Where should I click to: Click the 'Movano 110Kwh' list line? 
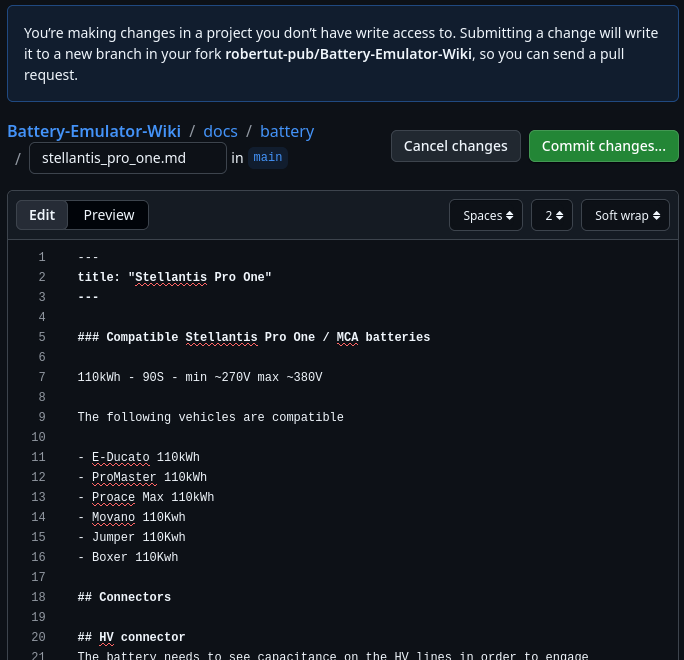point(131,517)
